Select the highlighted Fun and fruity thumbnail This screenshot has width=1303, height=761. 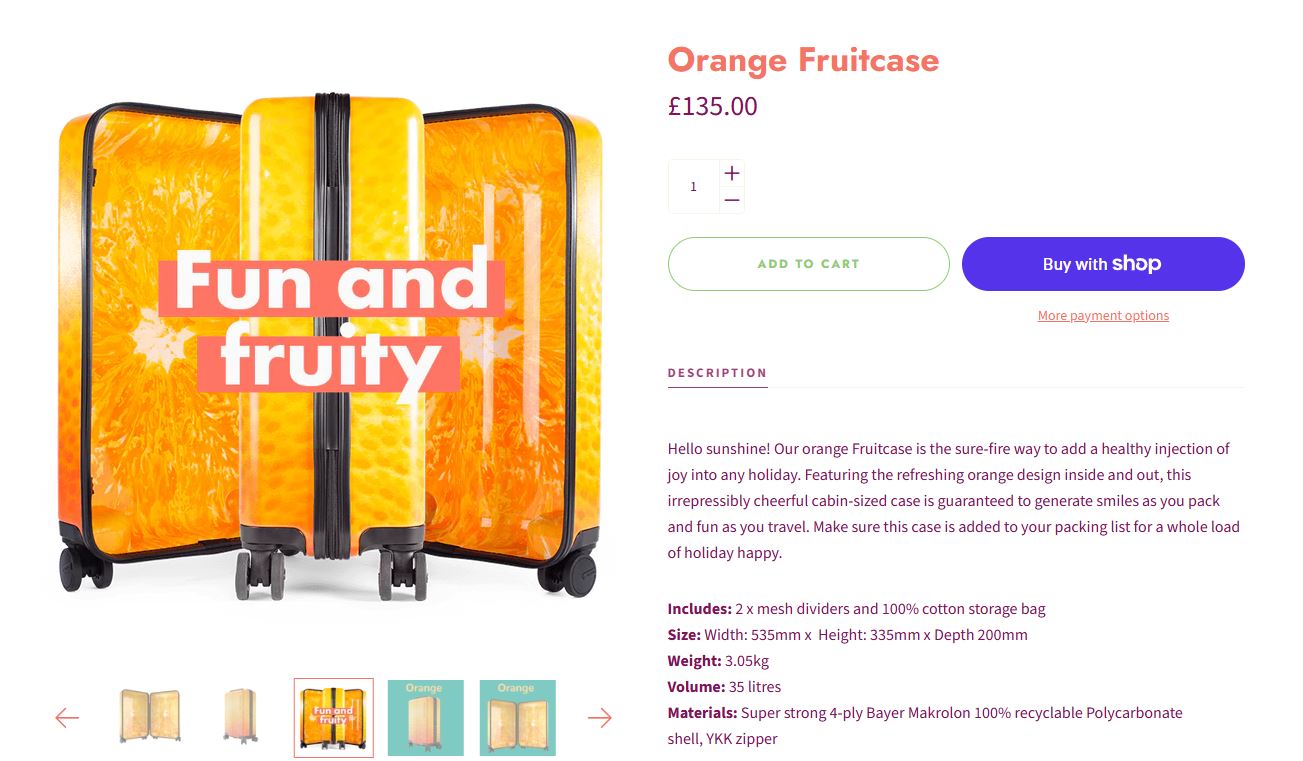(333, 717)
